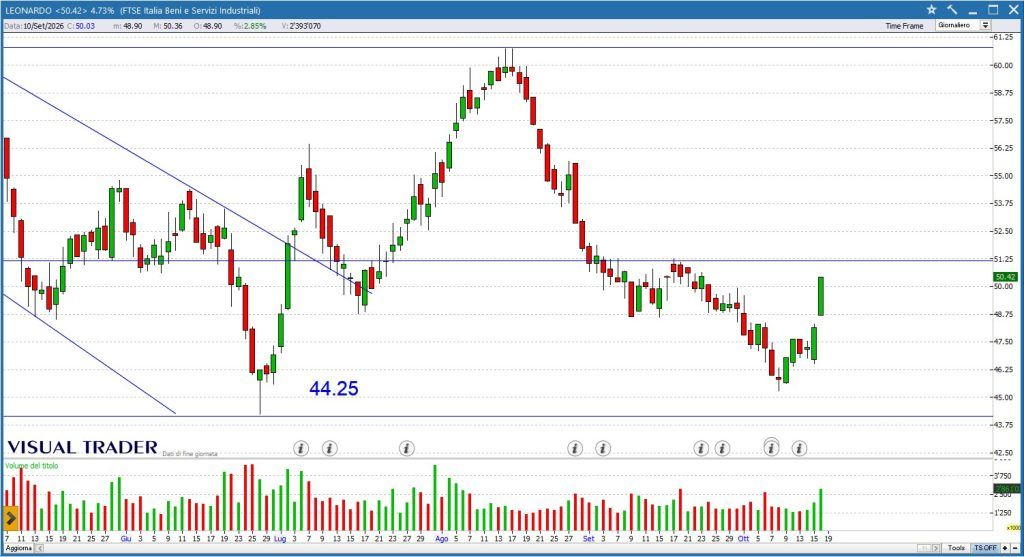This screenshot has height=557, width=1024.
Task: Click the left scroll arrow beside Aggiorna
Action: click(39, 548)
